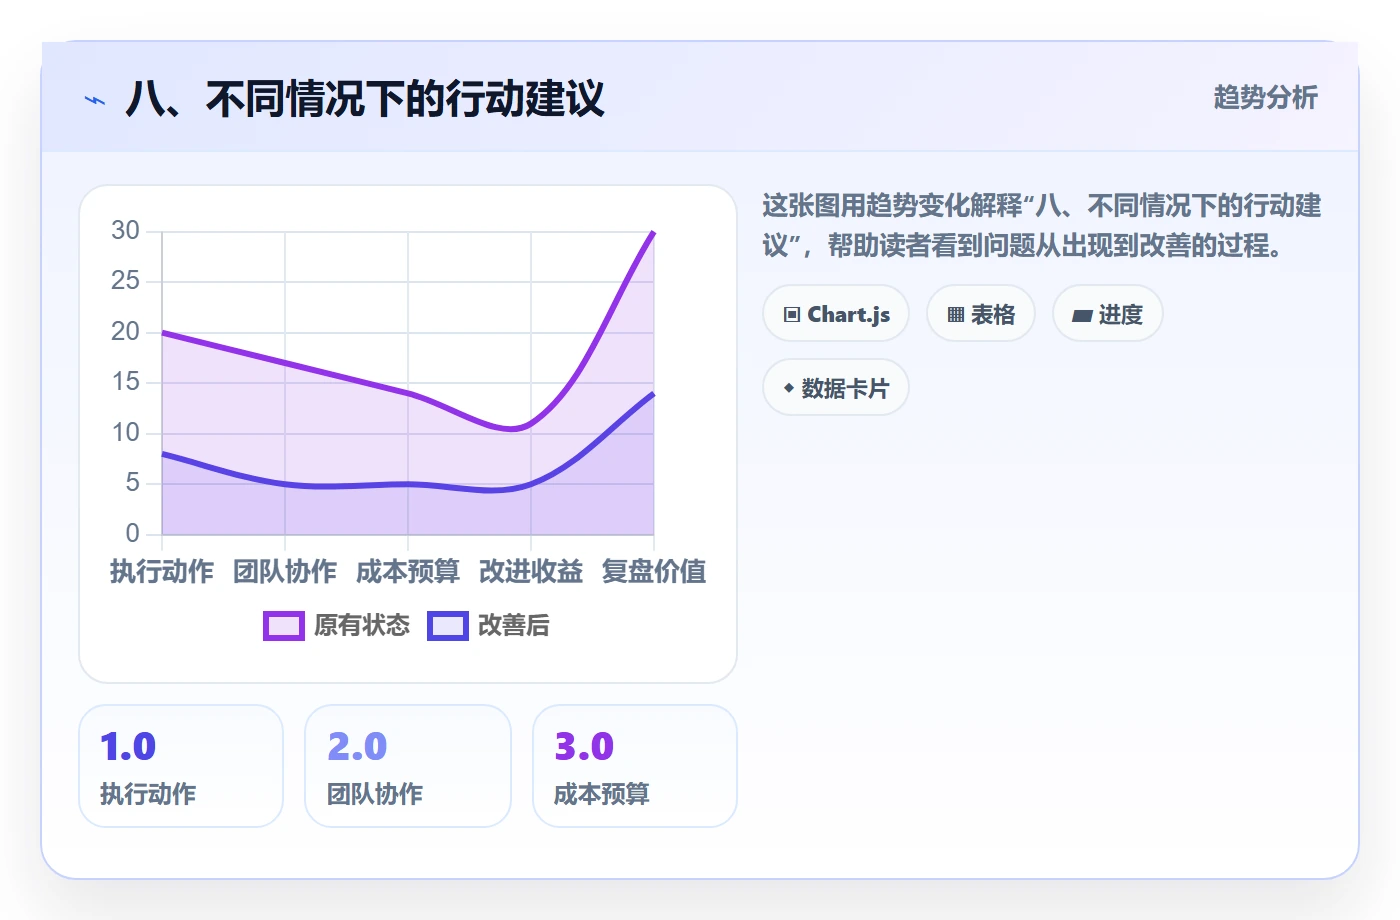This screenshot has height=920, width=1400.
Task: Select the 表格 tag
Action: pyautogui.click(x=981, y=314)
